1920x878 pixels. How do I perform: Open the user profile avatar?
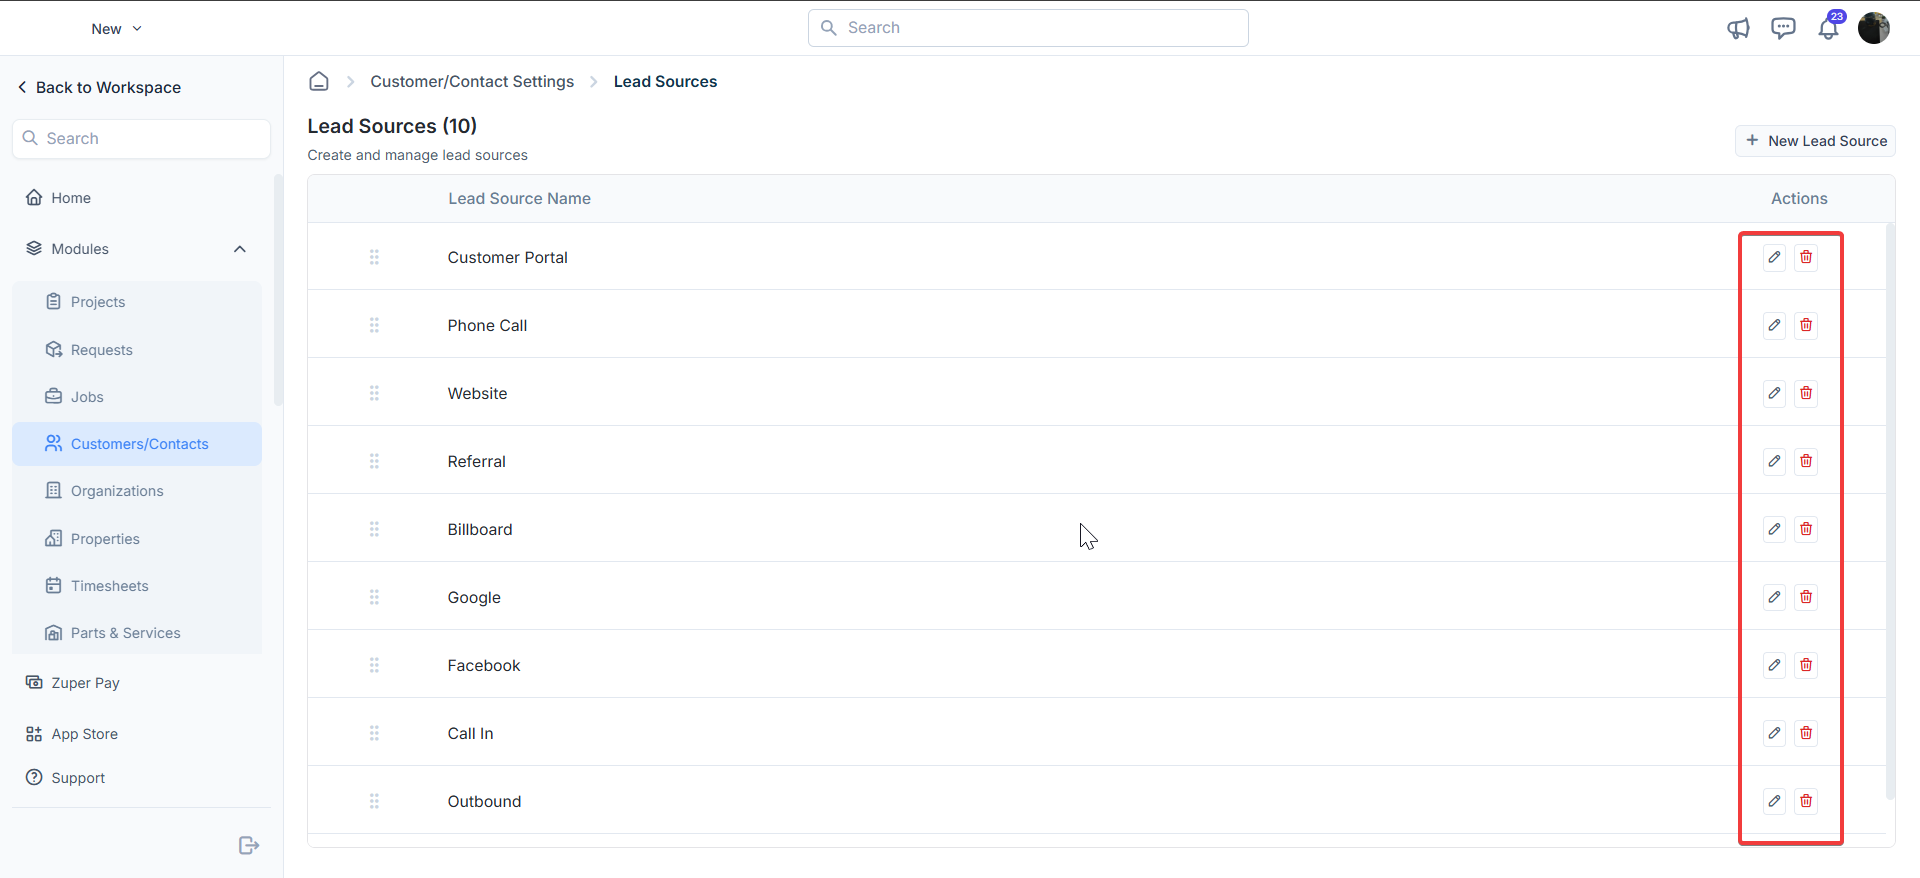pos(1874,28)
